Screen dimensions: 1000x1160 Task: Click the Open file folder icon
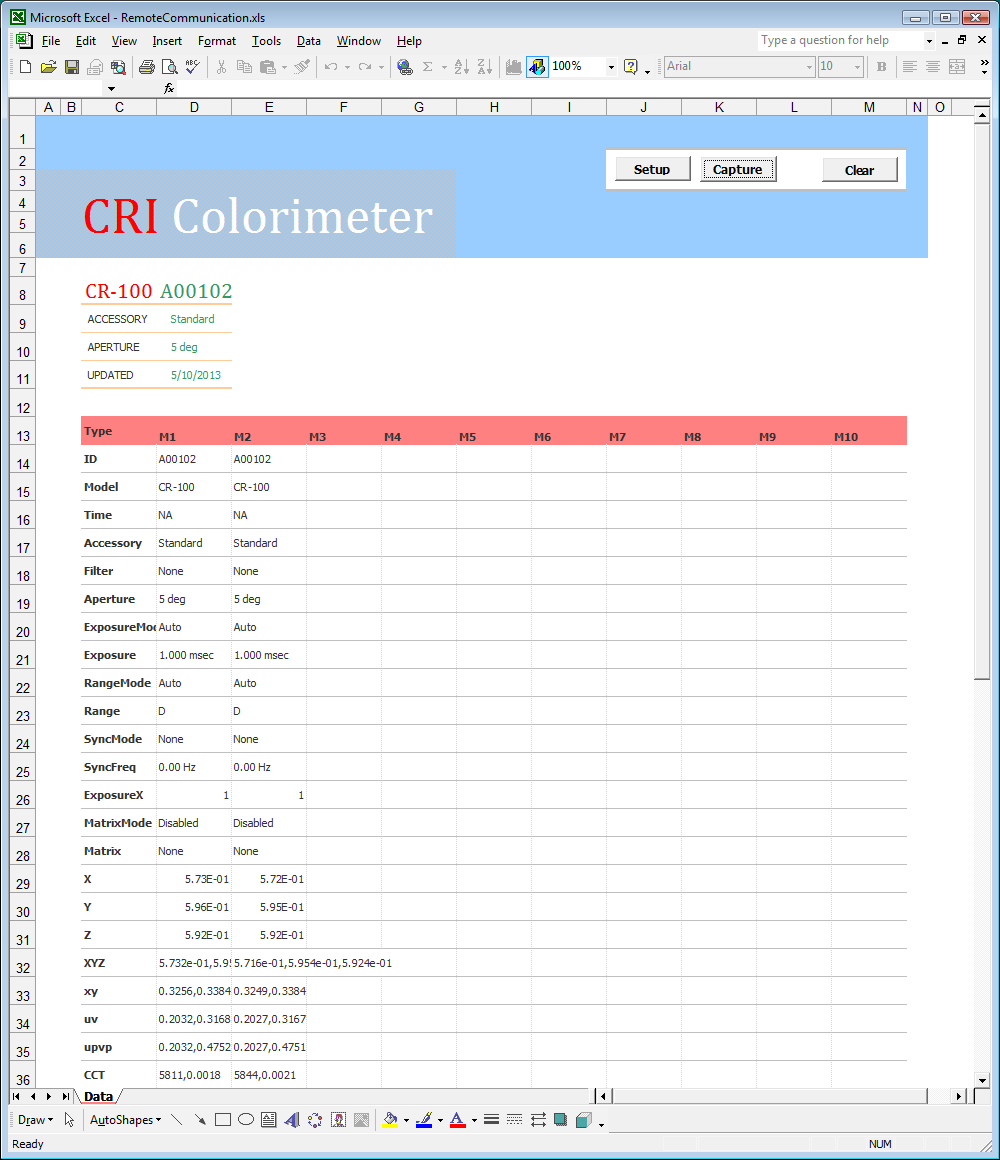tap(49, 67)
